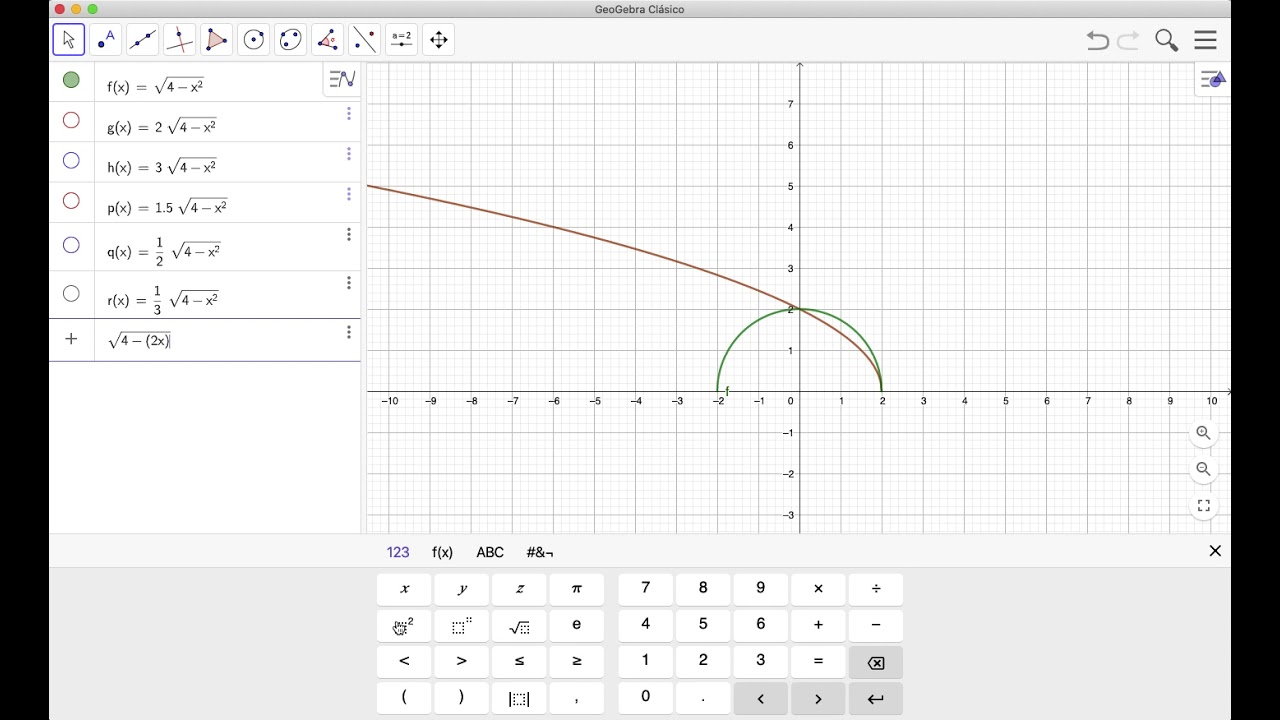Insert square root key
The width and height of the screenshot is (1280, 720).
(x=519, y=626)
